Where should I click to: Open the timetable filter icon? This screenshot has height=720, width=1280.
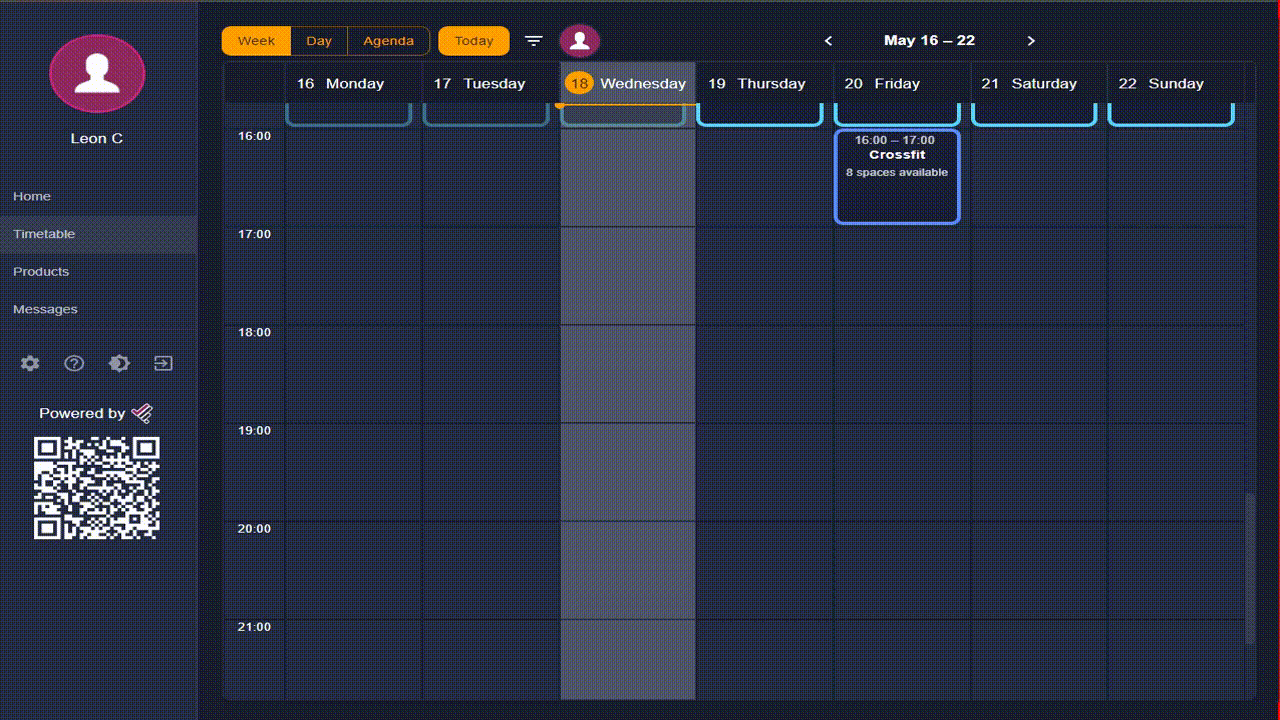[534, 41]
